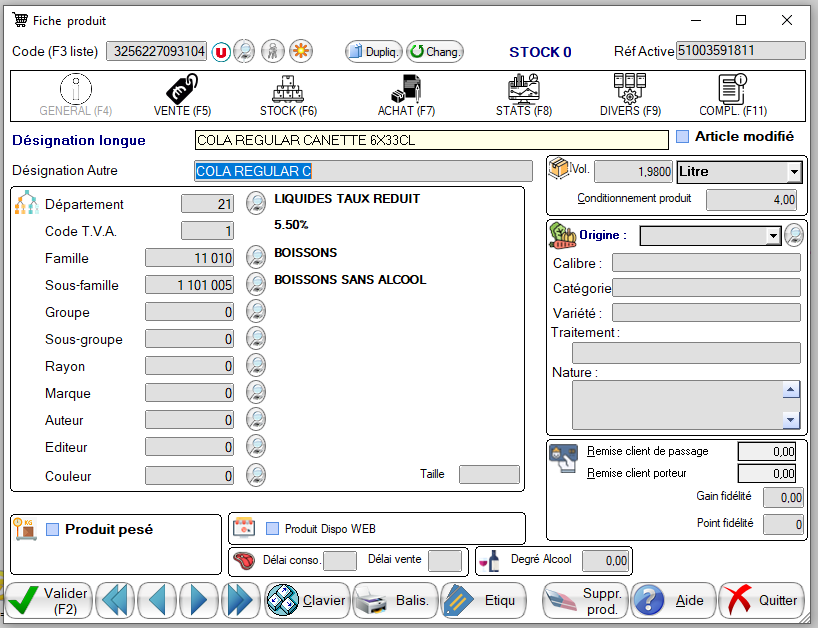Open the Famille lookup magnifier
The height and width of the screenshot is (628, 818).
pos(256,258)
